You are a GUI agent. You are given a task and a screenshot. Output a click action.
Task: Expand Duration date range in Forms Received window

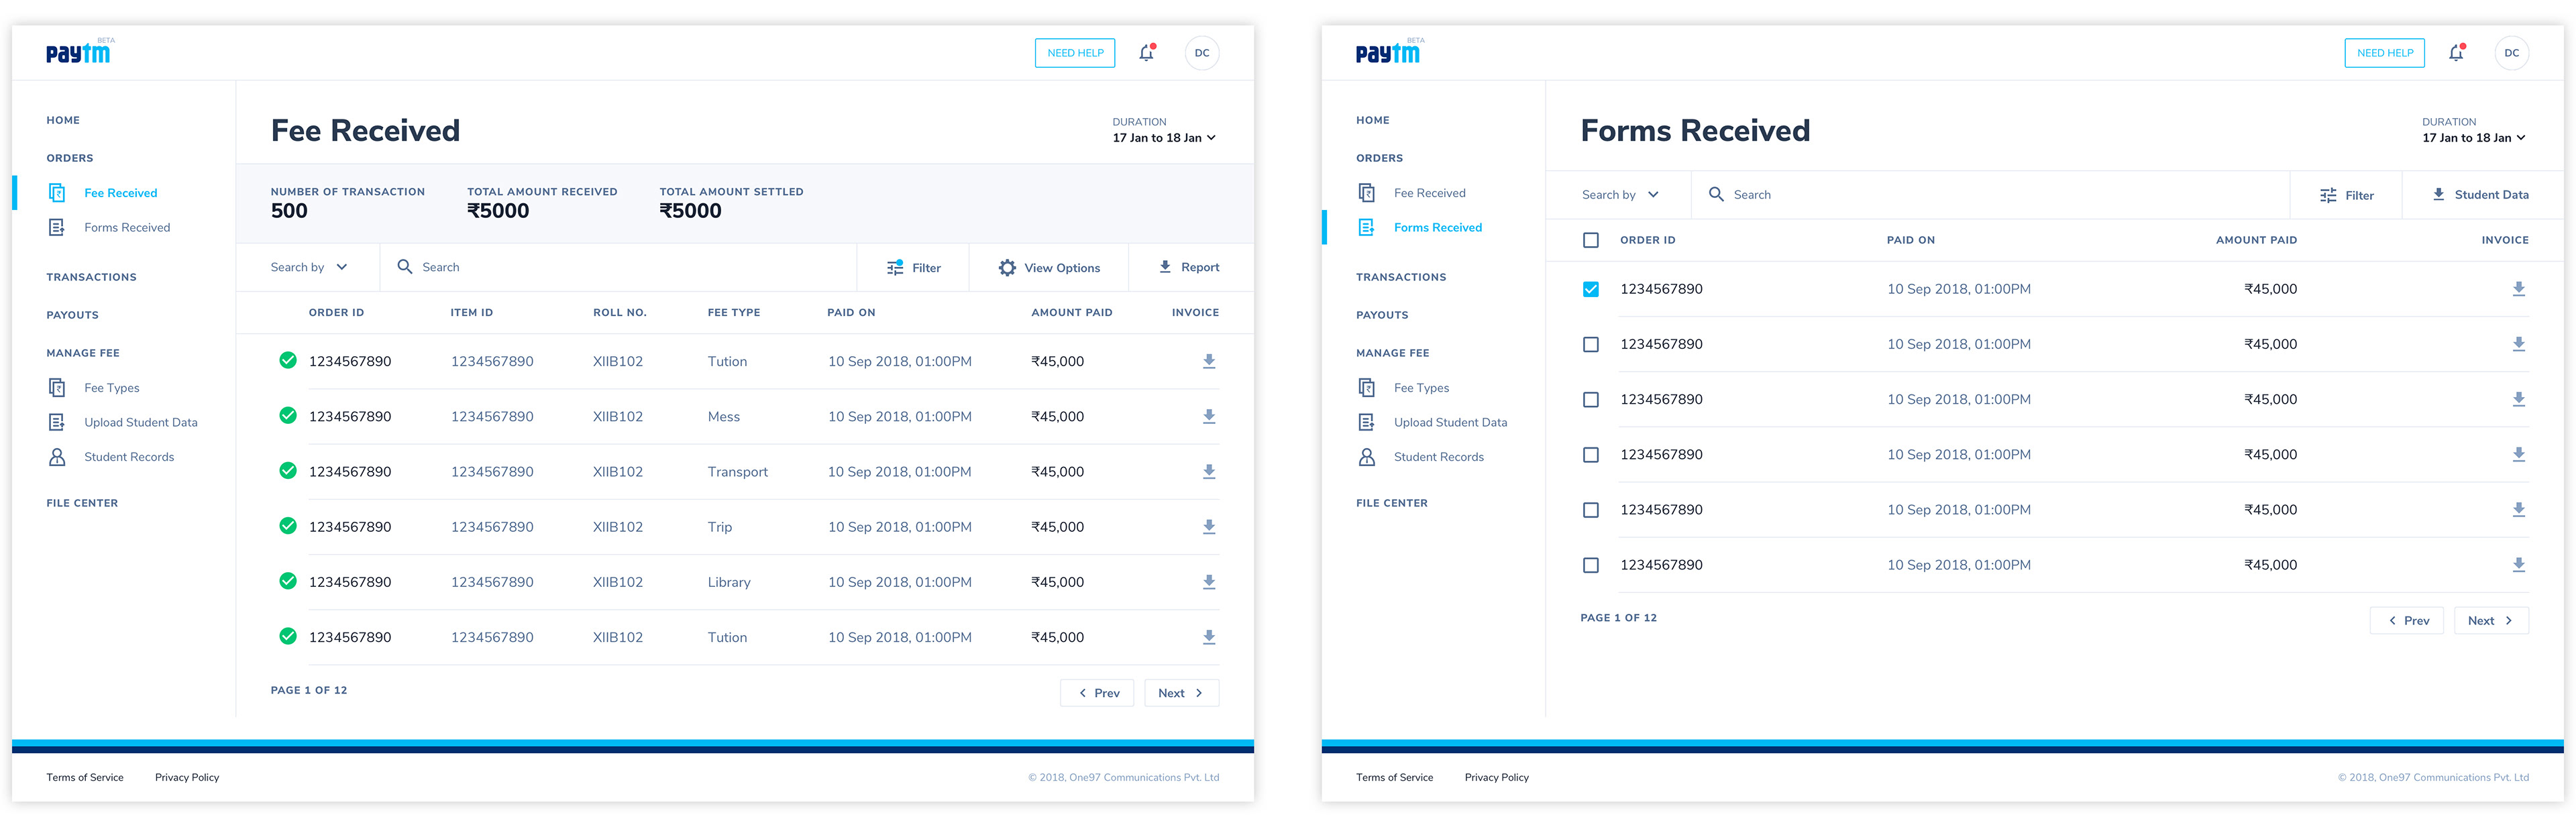(2474, 138)
